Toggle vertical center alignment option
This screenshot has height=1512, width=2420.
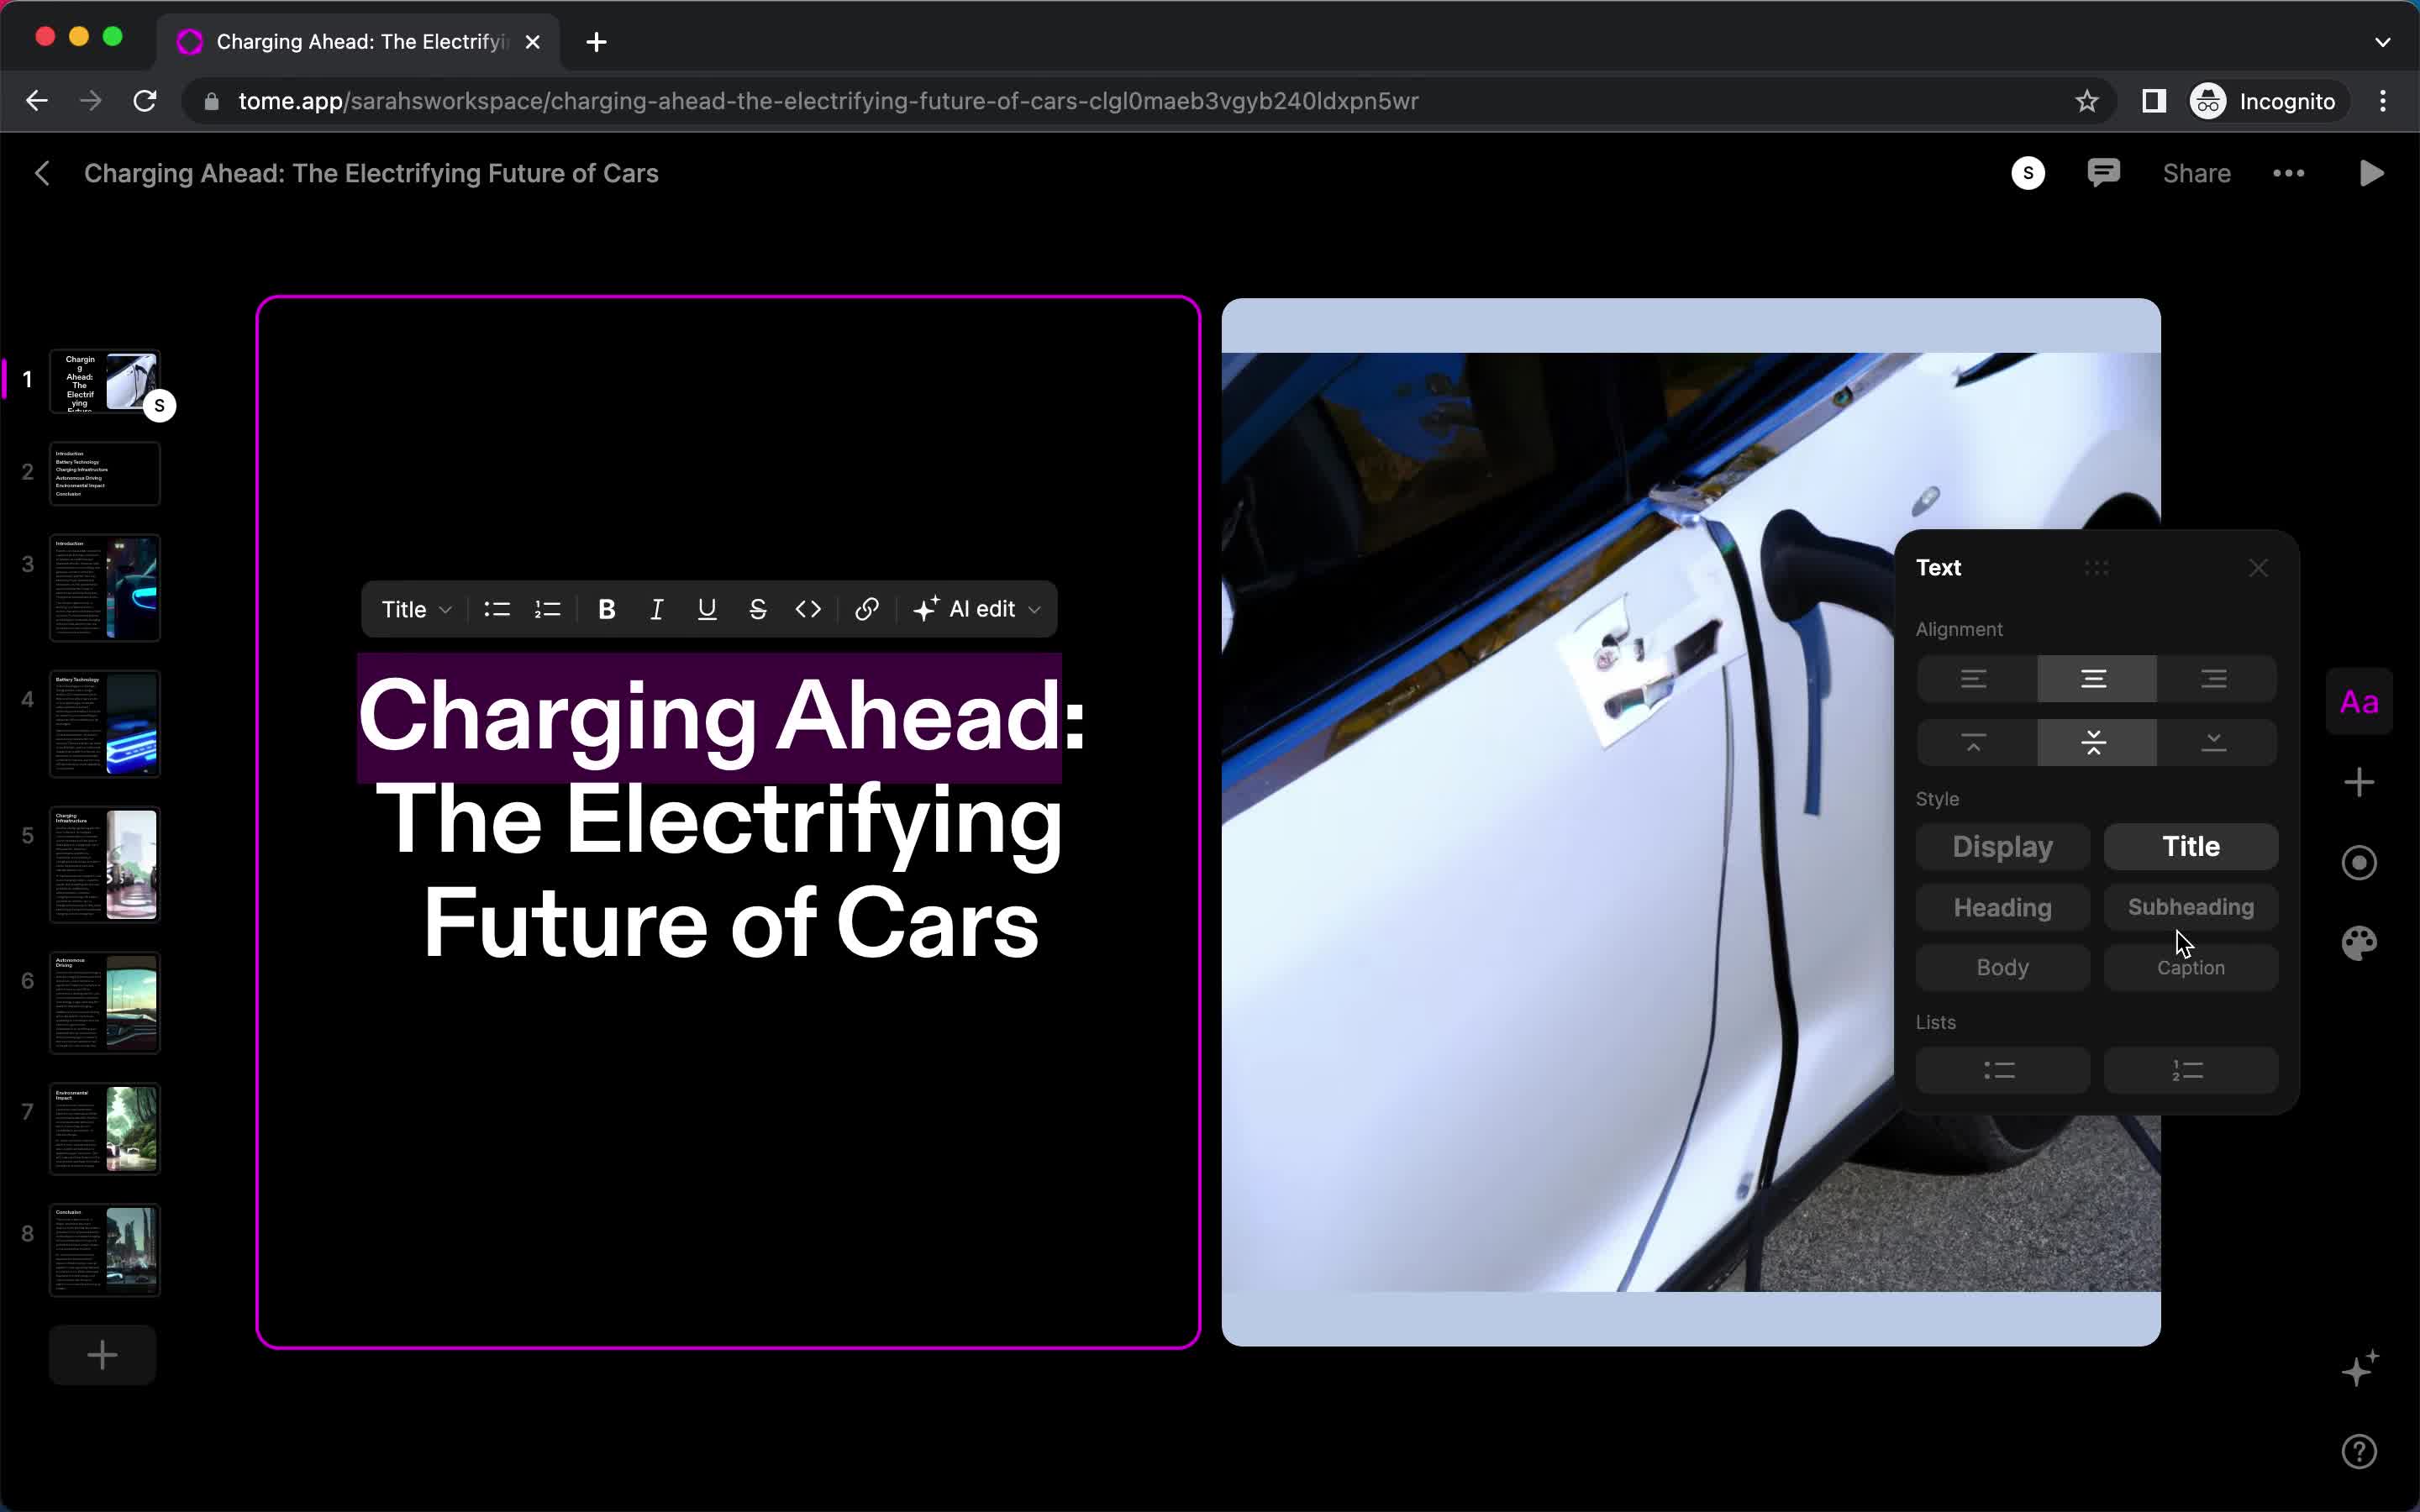point(2092,742)
